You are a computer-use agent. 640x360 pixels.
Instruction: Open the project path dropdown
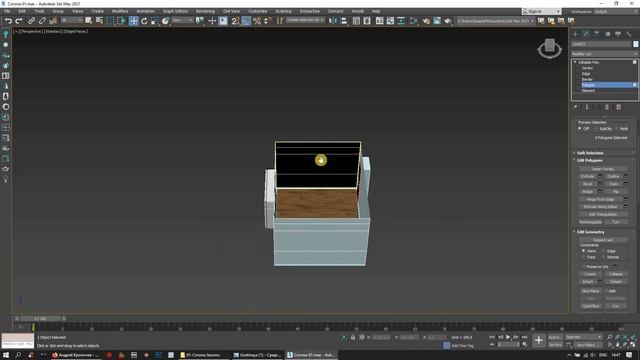click(x=496, y=21)
